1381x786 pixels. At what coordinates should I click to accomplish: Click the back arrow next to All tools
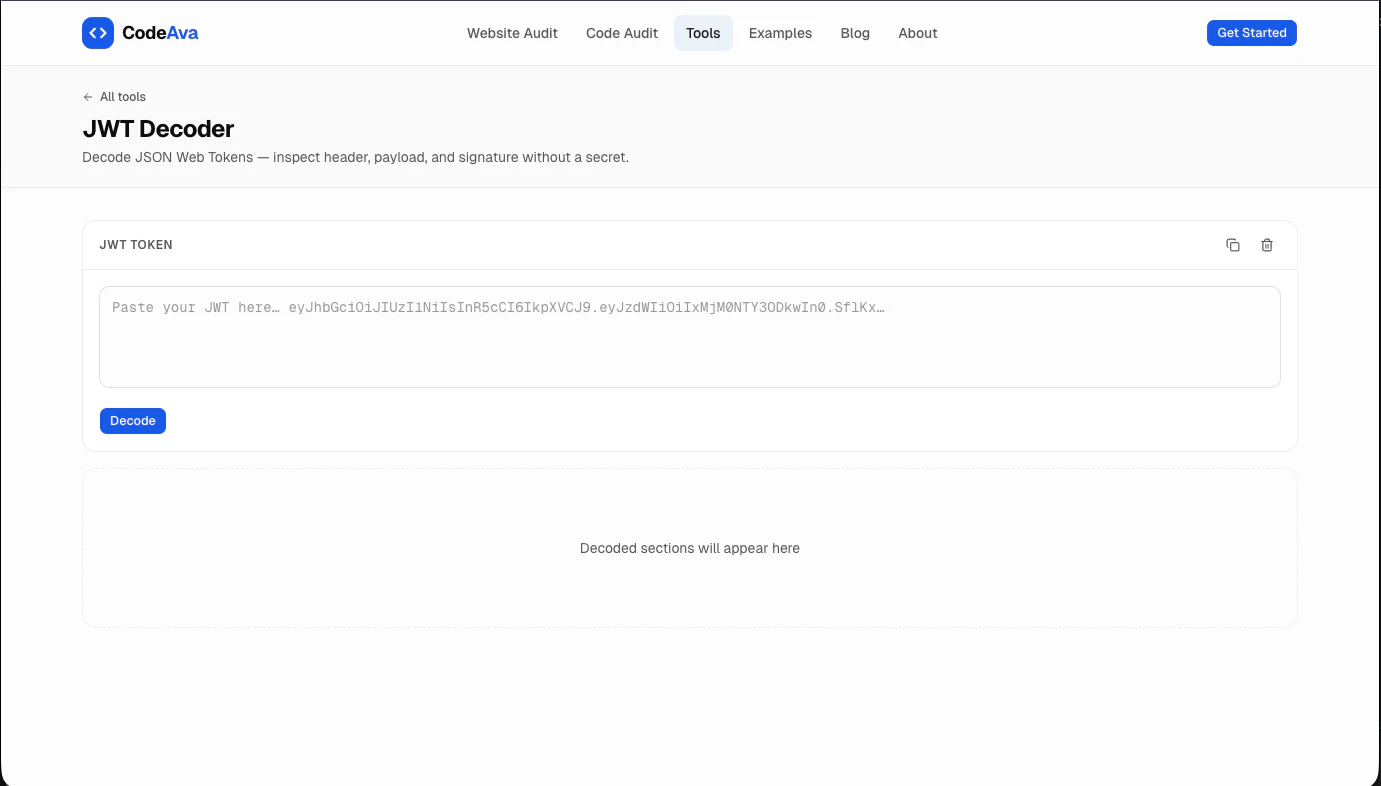click(x=88, y=96)
